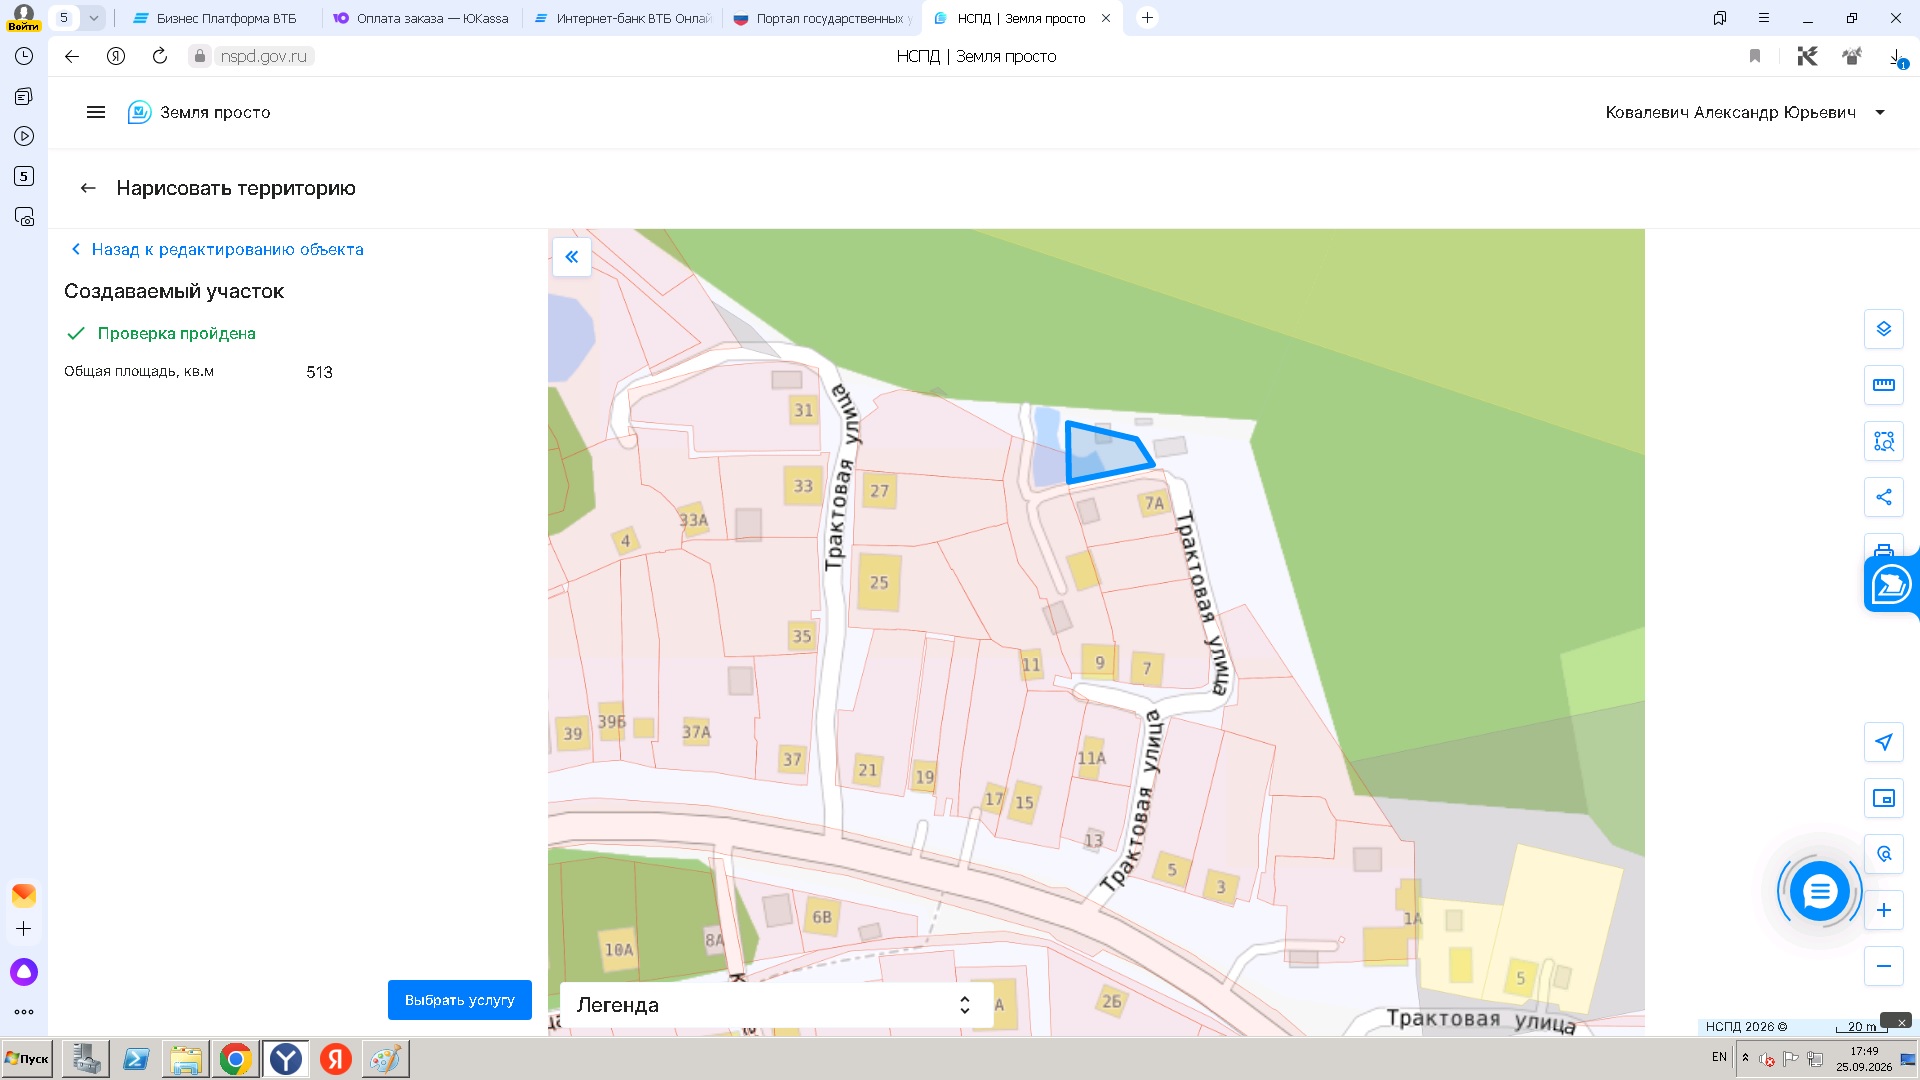Activate the area search tool
The height and width of the screenshot is (1080, 1920).
click(x=1883, y=441)
